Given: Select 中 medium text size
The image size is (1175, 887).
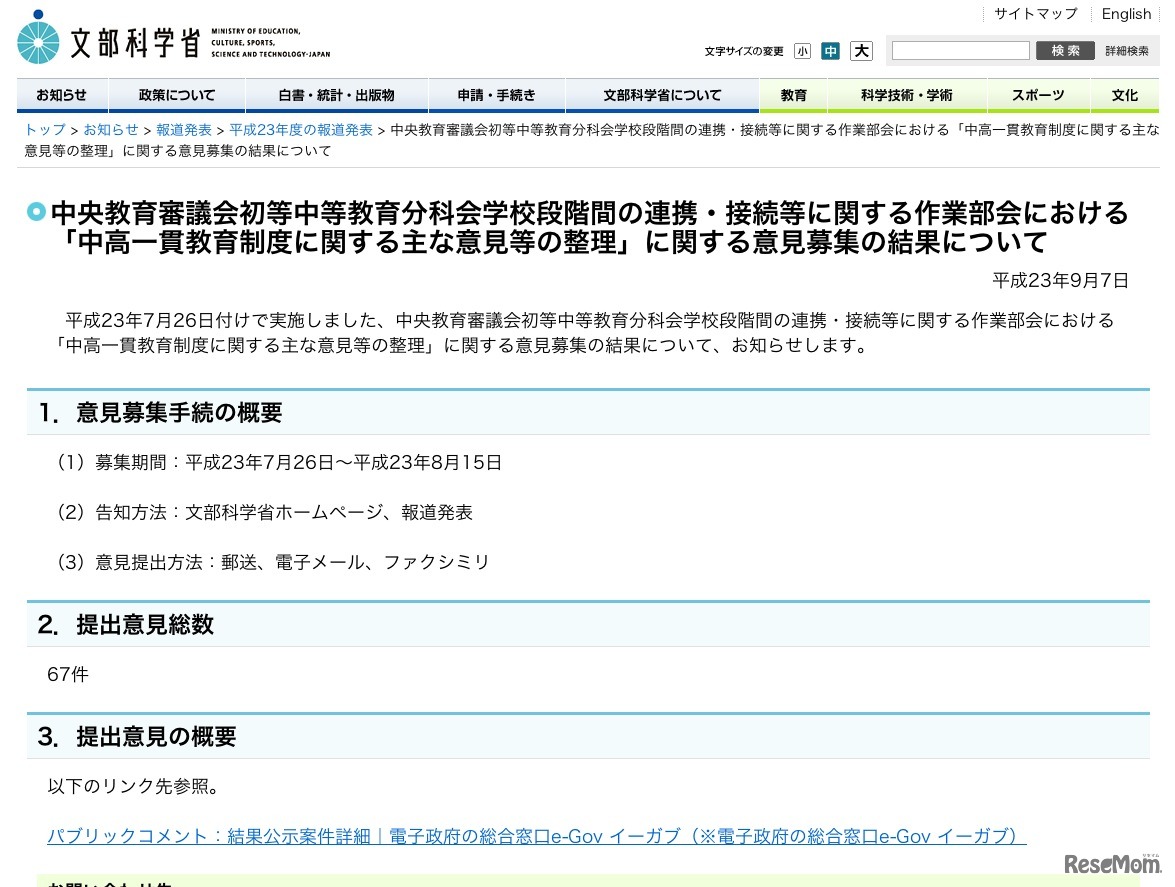Looking at the screenshot, I should pyautogui.click(x=830, y=50).
